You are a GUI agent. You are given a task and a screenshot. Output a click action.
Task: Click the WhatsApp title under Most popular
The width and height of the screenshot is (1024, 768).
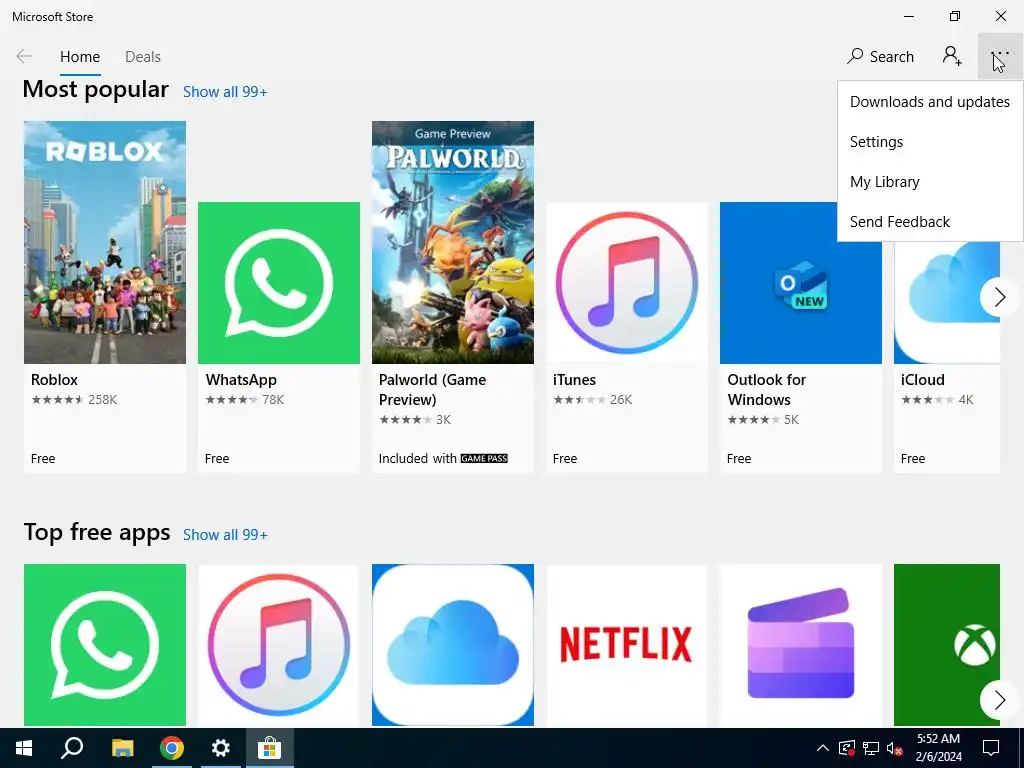pyautogui.click(x=241, y=379)
